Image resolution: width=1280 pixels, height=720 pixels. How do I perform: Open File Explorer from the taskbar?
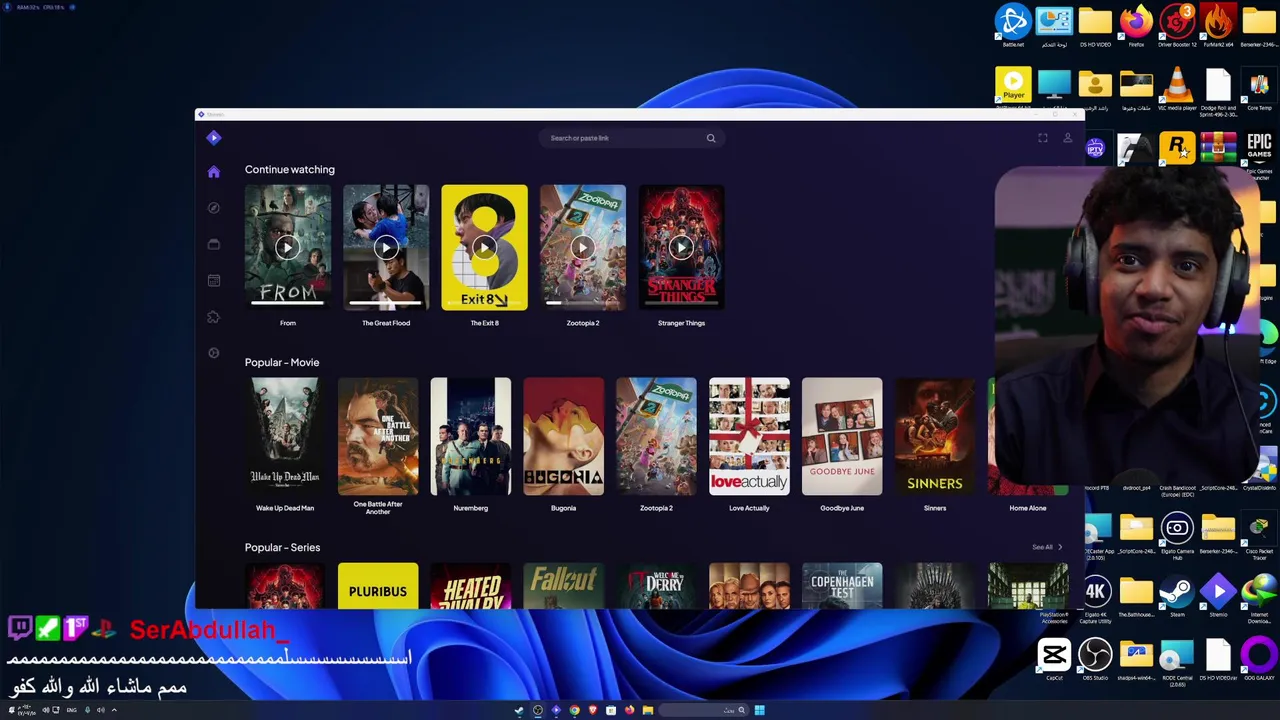click(x=648, y=710)
